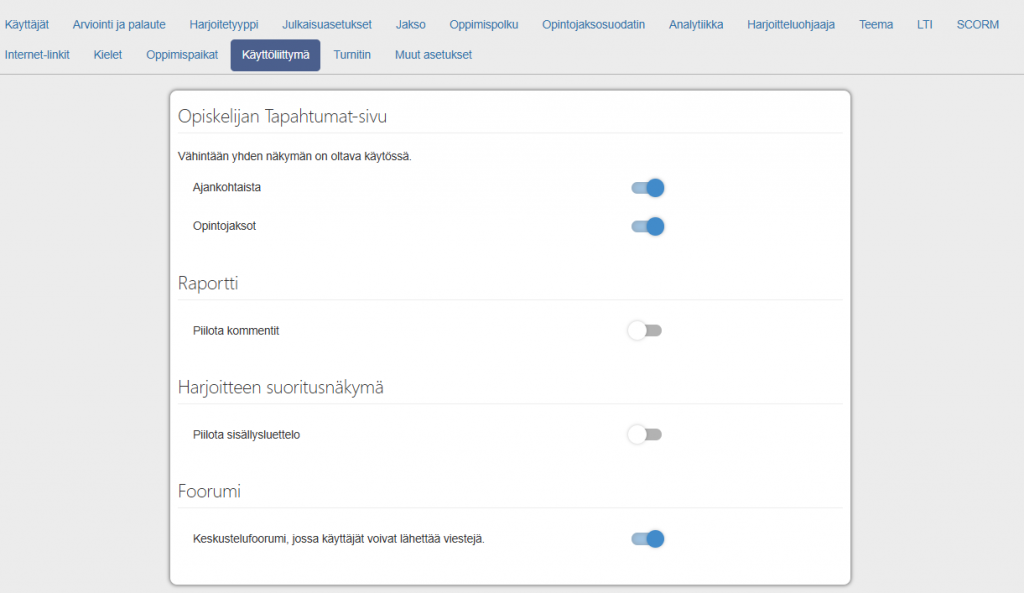Screen dimensions: 1024x593
Task: Toggle the Ajankohtaista switch off
Action: point(647,188)
